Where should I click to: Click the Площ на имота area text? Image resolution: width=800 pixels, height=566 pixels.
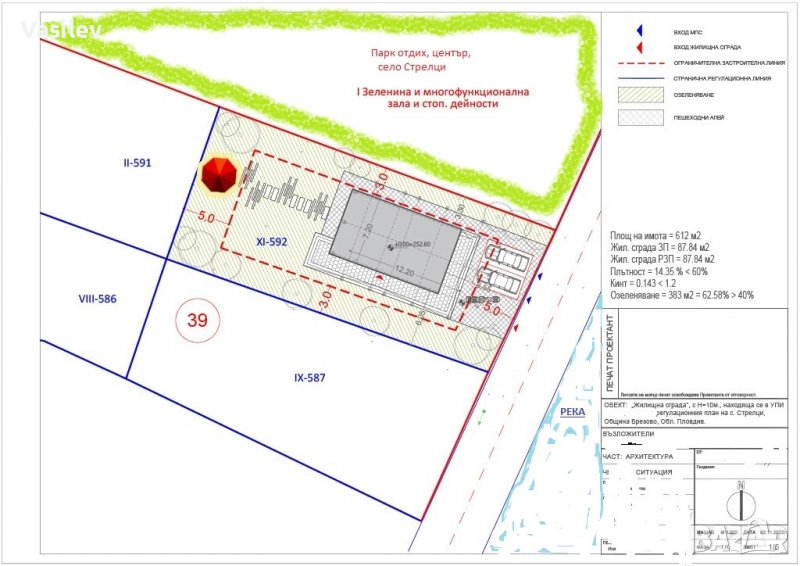pyautogui.click(x=660, y=232)
